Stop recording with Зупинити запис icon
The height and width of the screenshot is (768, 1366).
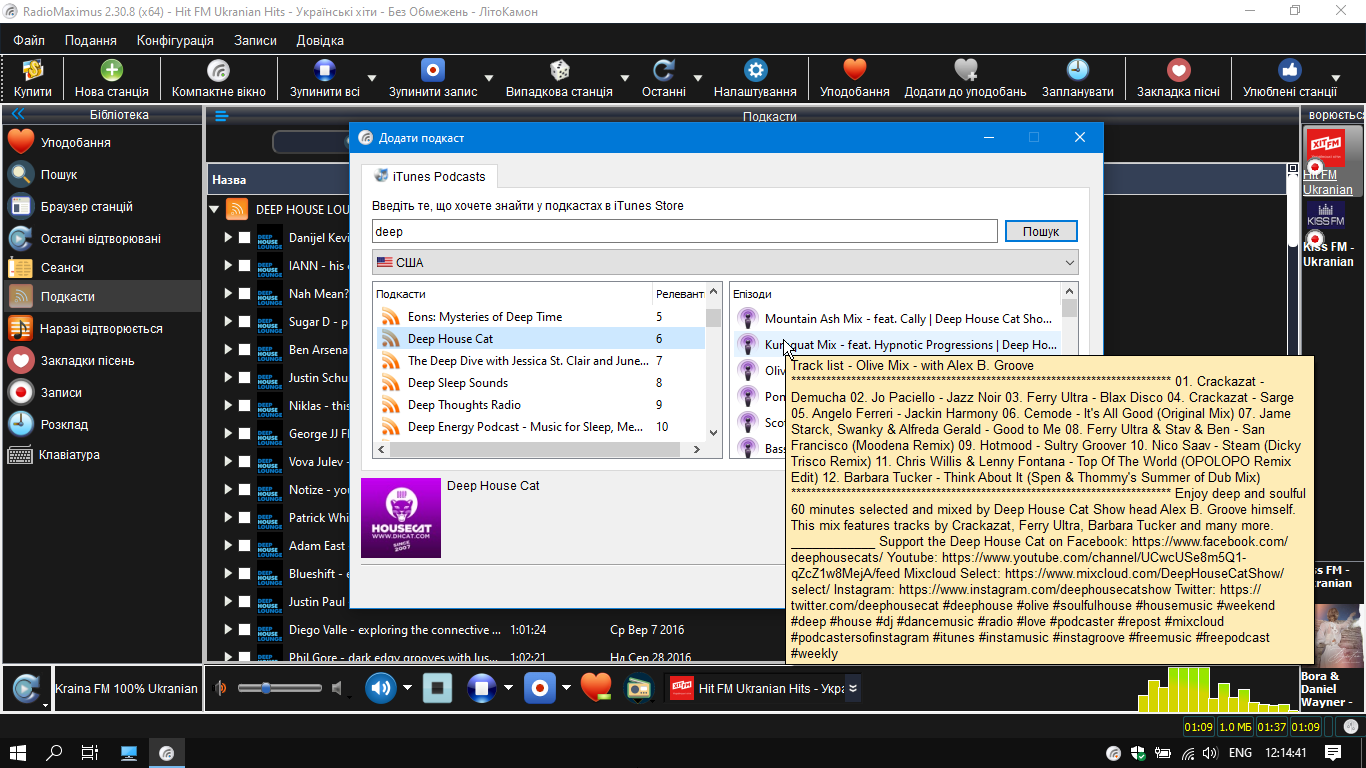coord(433,70)
